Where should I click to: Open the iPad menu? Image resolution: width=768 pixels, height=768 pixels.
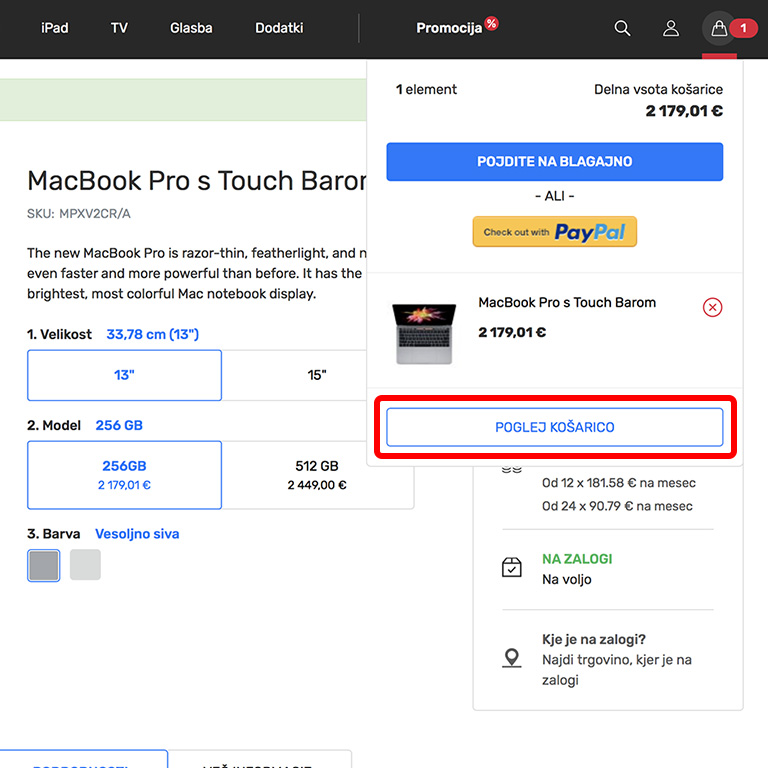(x=54, y=28)
